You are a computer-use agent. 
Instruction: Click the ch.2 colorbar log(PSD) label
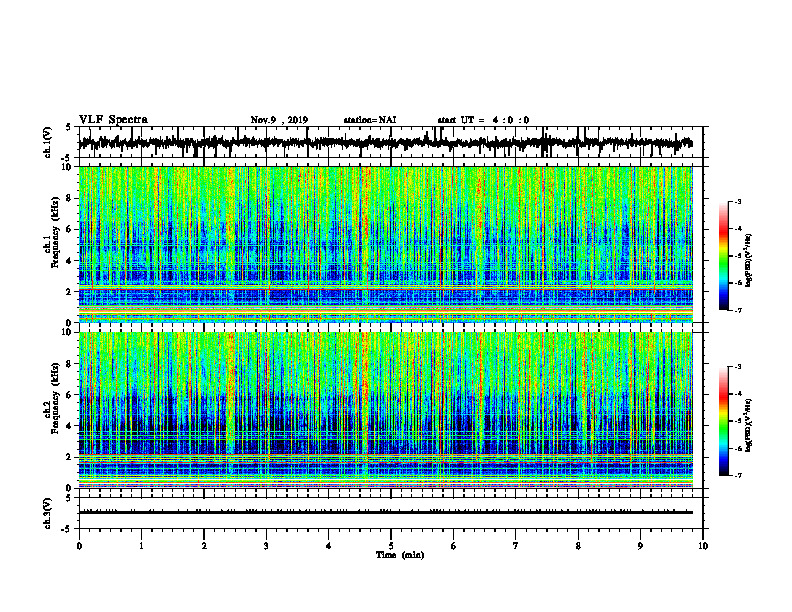(749, 425)
